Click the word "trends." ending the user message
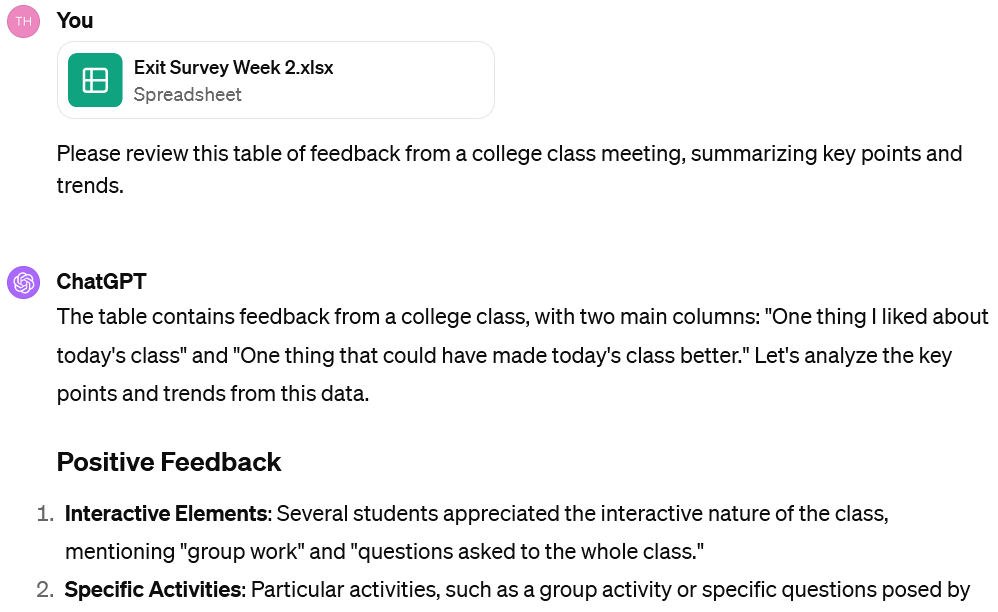 (x=89, y=185)
